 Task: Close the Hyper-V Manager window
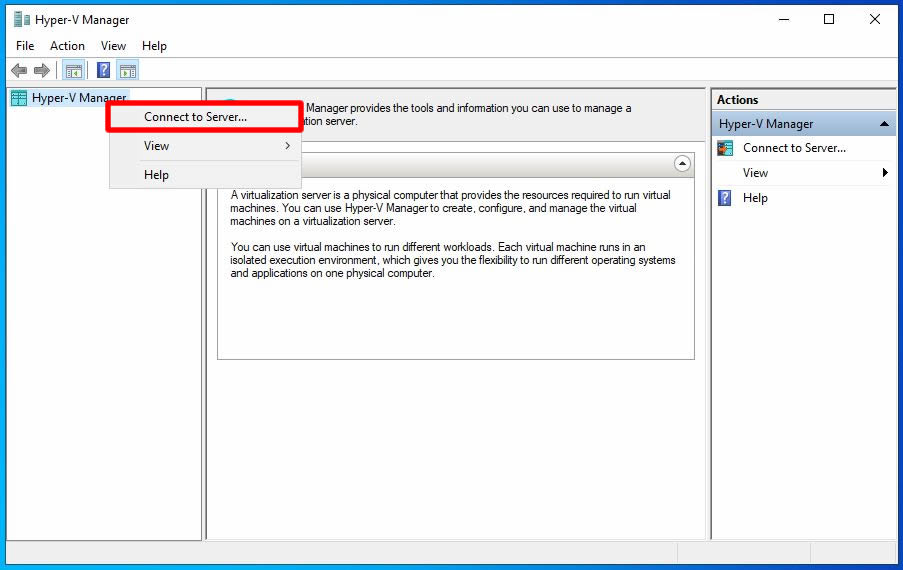(x=875, y=20)
